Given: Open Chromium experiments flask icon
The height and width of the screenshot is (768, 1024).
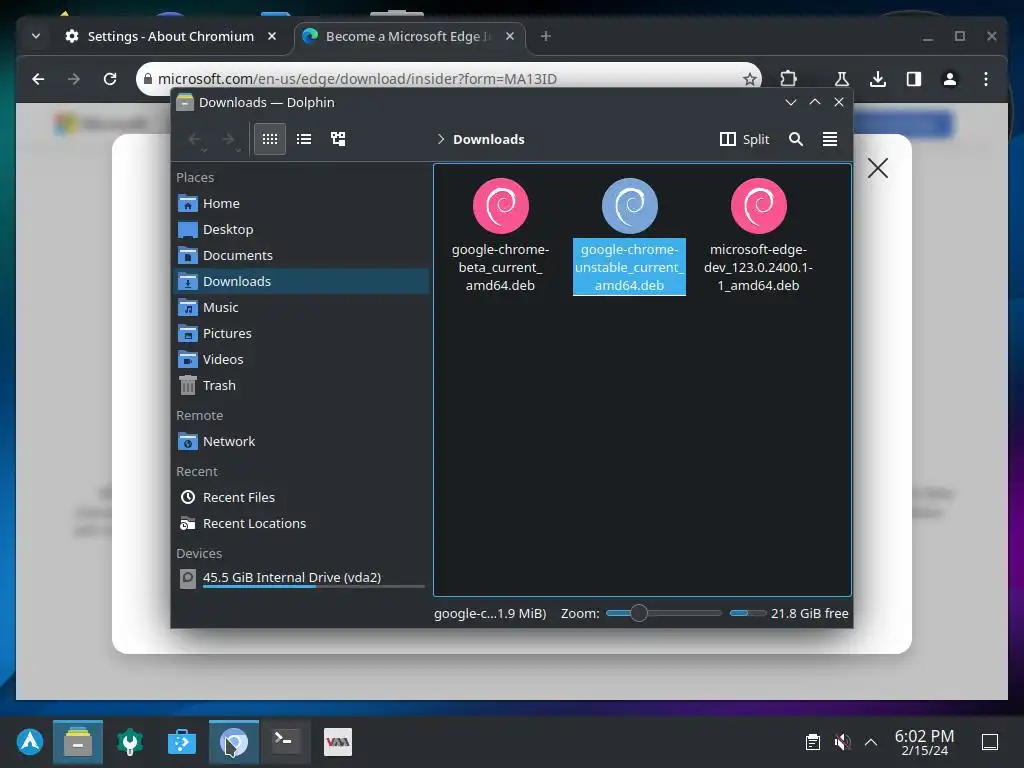Looking at the screenshot, I should 842,79.
